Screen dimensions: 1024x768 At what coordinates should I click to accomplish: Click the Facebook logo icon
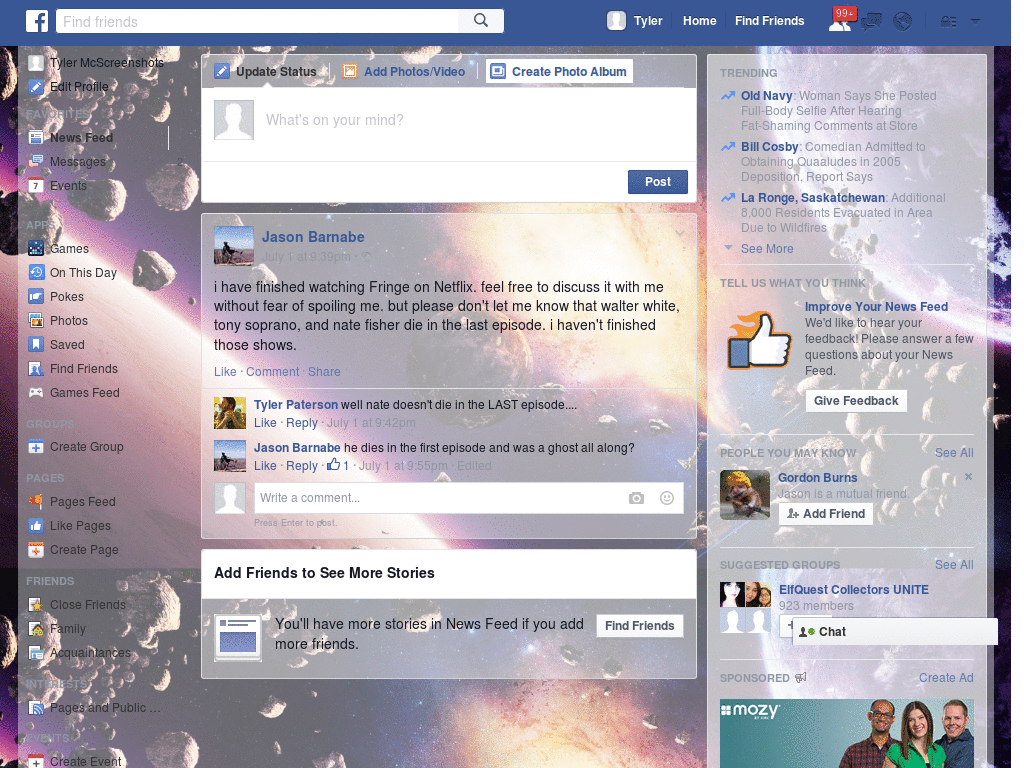[37, 21]
